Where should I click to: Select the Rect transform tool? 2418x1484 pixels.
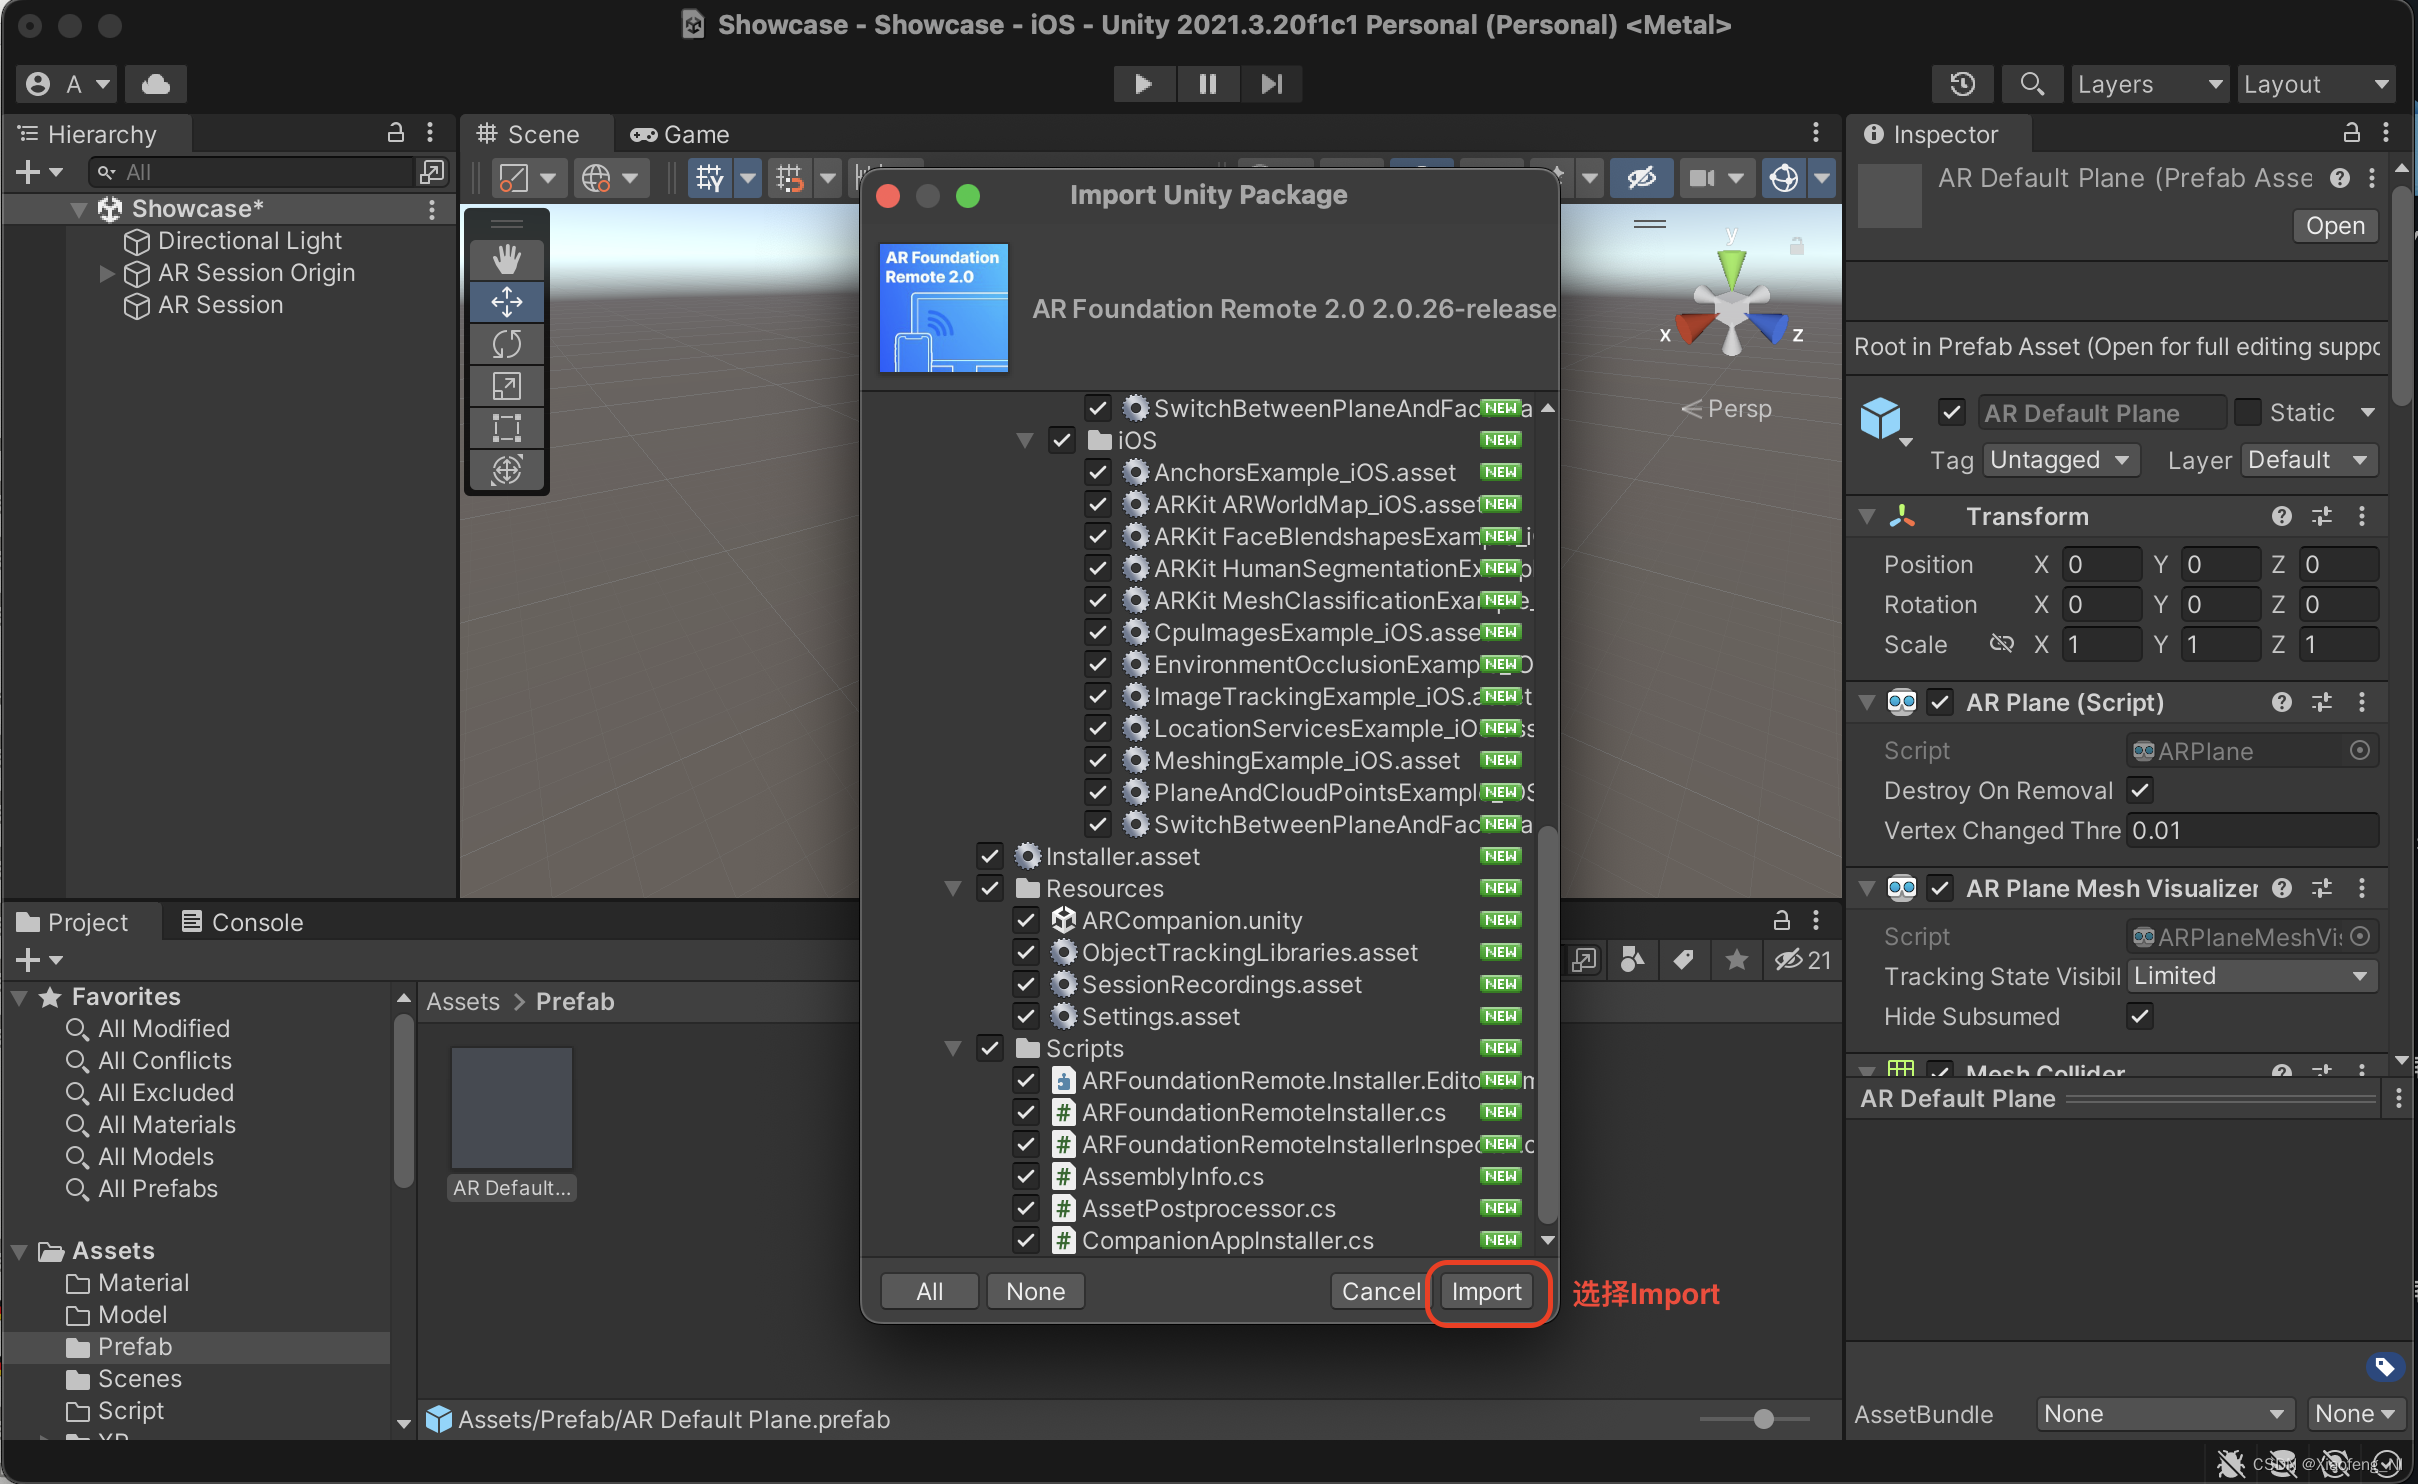[x=507, y=428]
